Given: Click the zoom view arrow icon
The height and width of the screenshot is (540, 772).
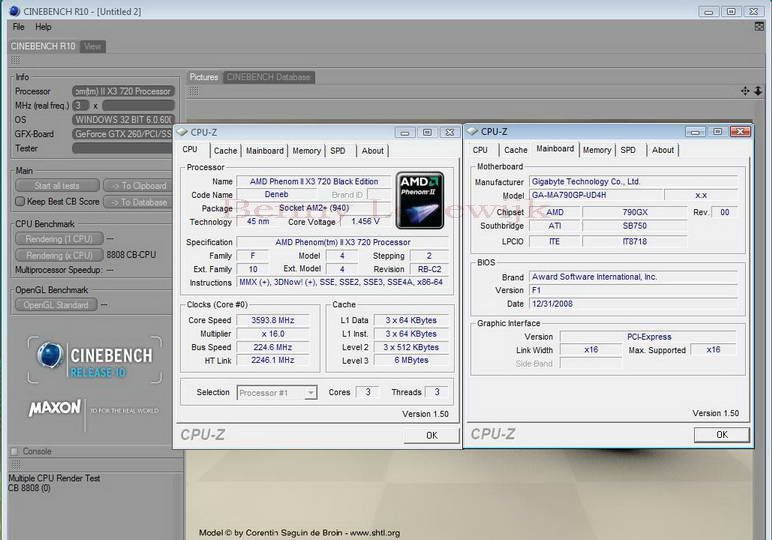Looking at the screenshot, I should [758, 91].
